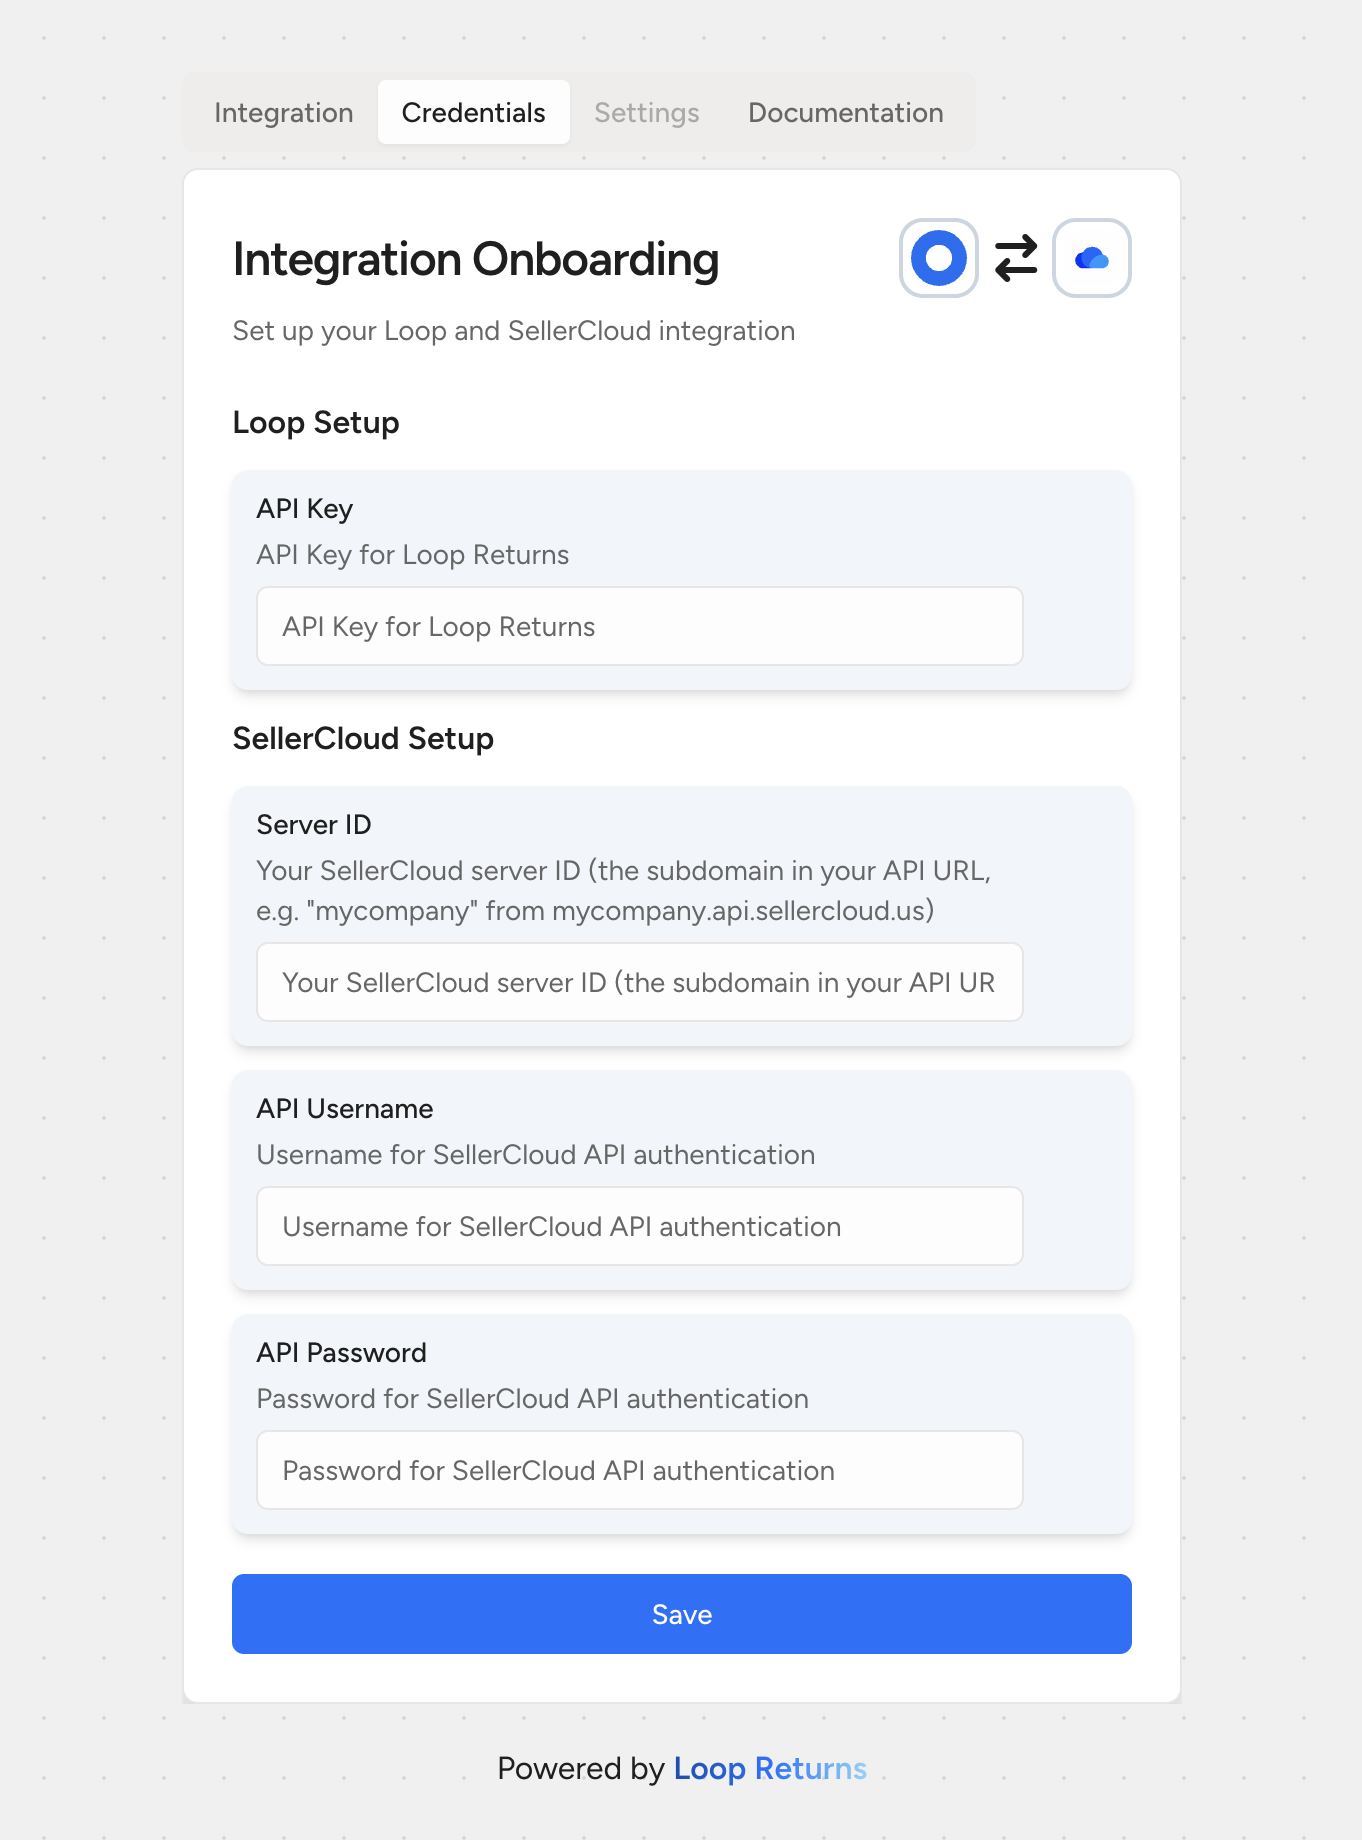Save the integration credentials
1362x1840 pixels.
(682, 1614)
